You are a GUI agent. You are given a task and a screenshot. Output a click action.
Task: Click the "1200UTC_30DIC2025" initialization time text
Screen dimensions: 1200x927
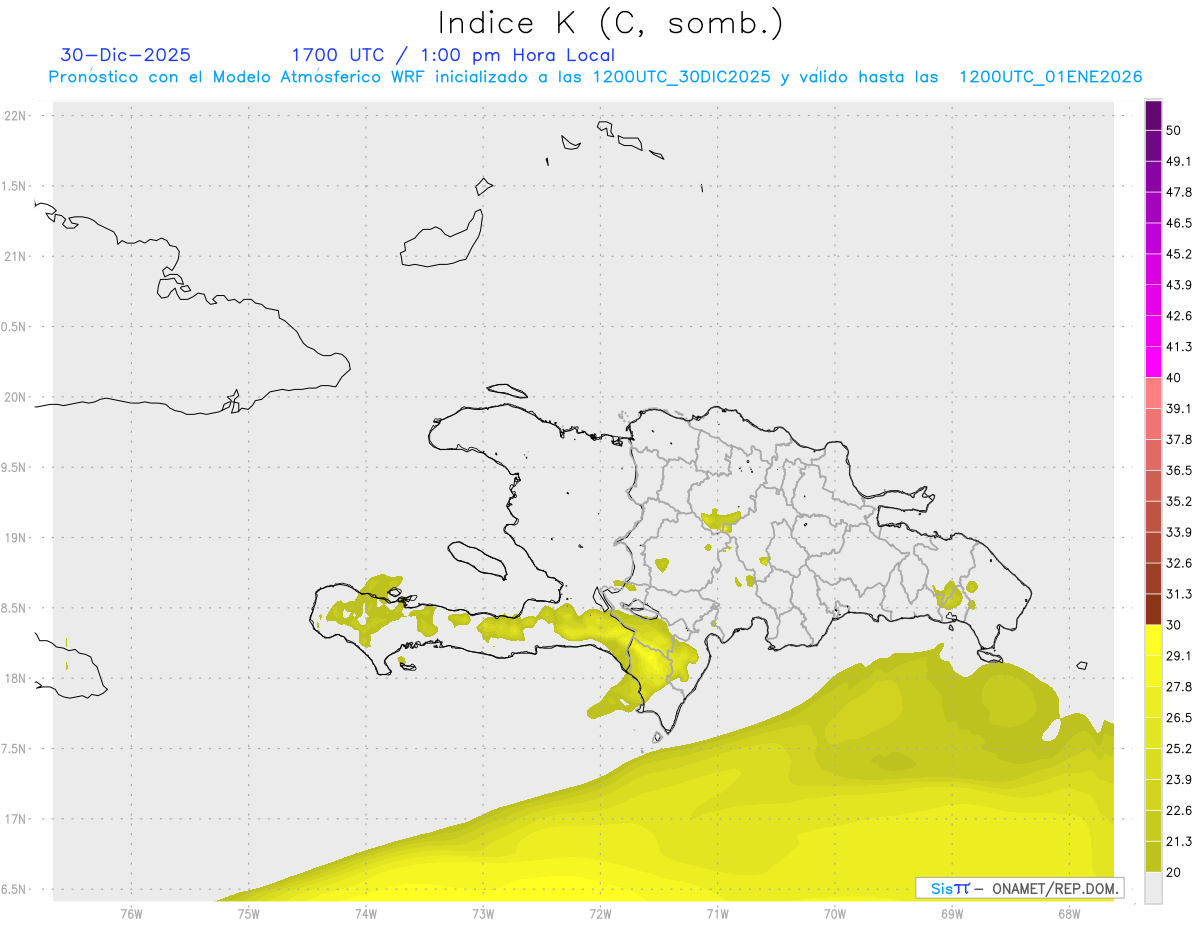coord(682,77)
